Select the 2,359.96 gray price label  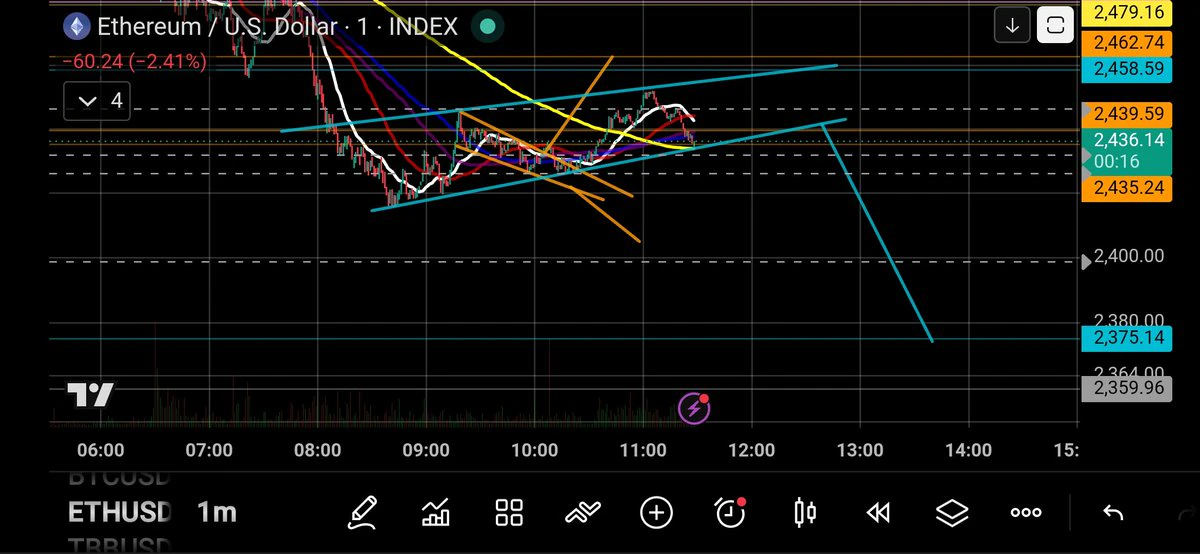click(x=1129, y=388)
